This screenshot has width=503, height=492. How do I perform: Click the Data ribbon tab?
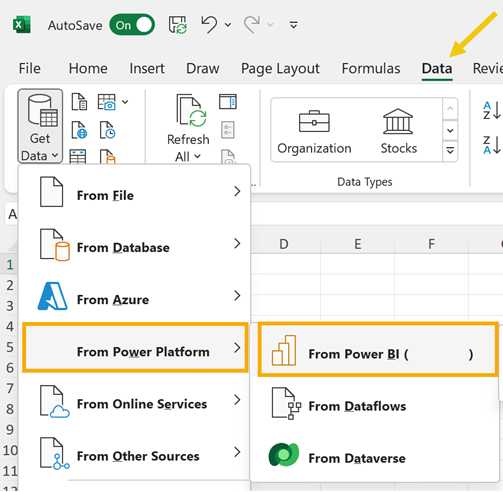click(x=437, y=69)
